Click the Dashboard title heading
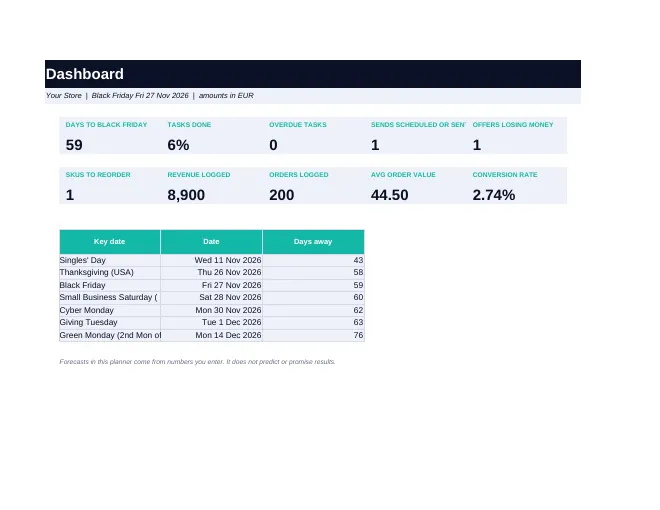This screenshot has height=510, width=660. (85, 74)
